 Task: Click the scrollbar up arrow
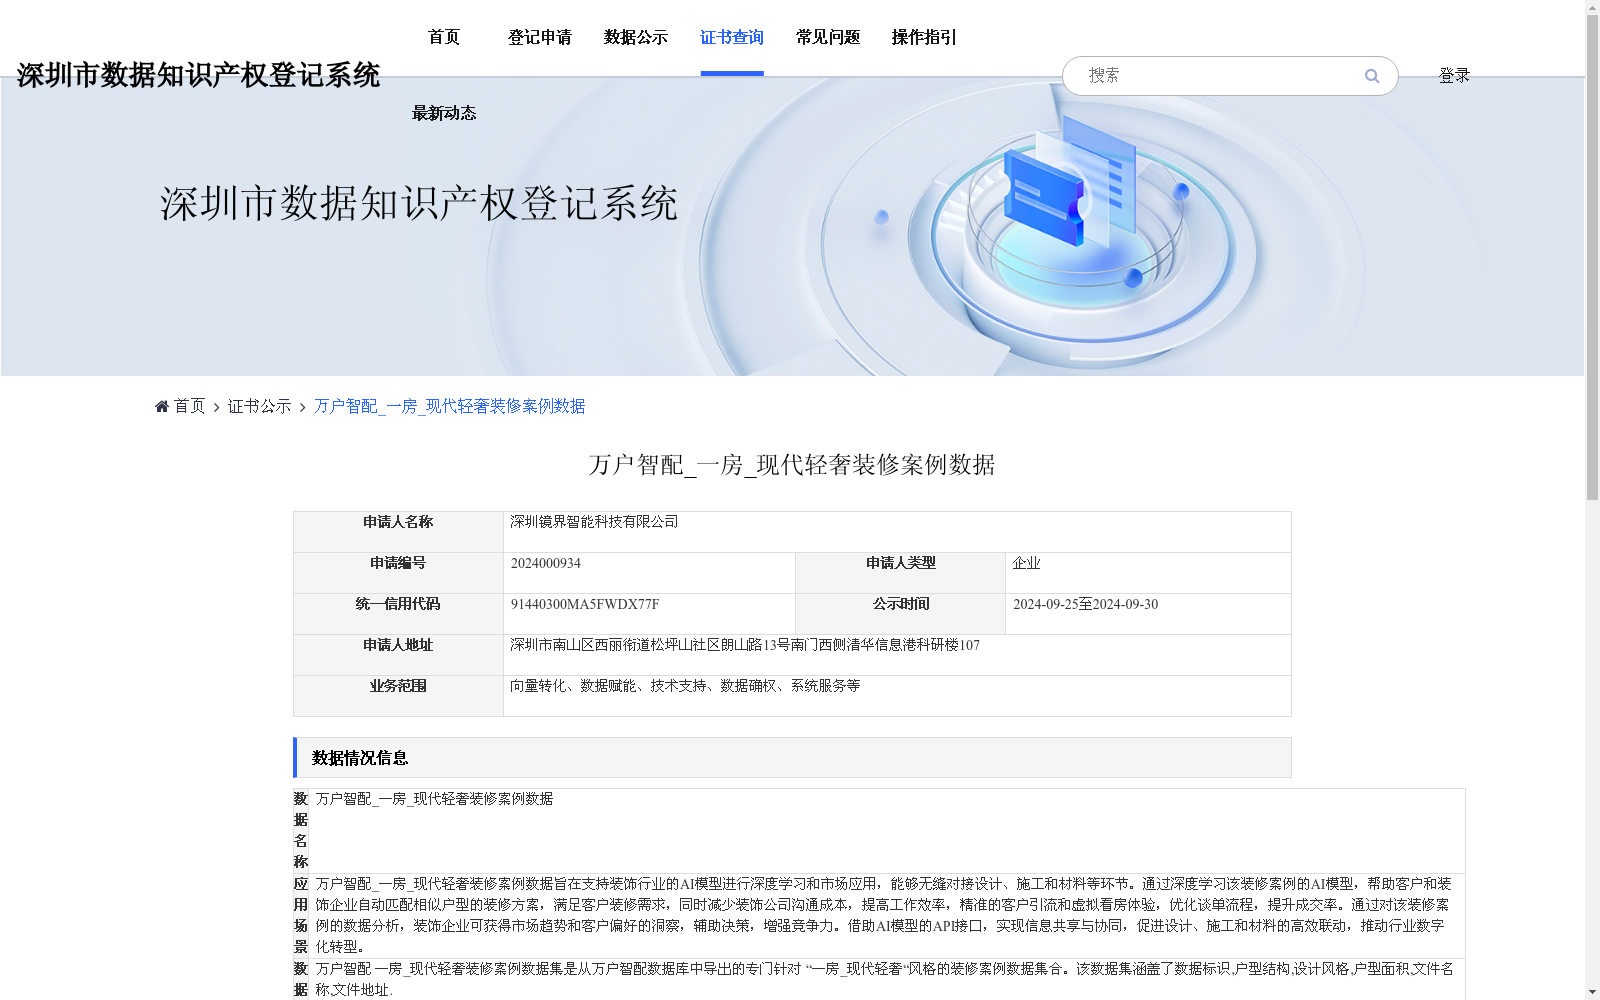pos(1592,7)
